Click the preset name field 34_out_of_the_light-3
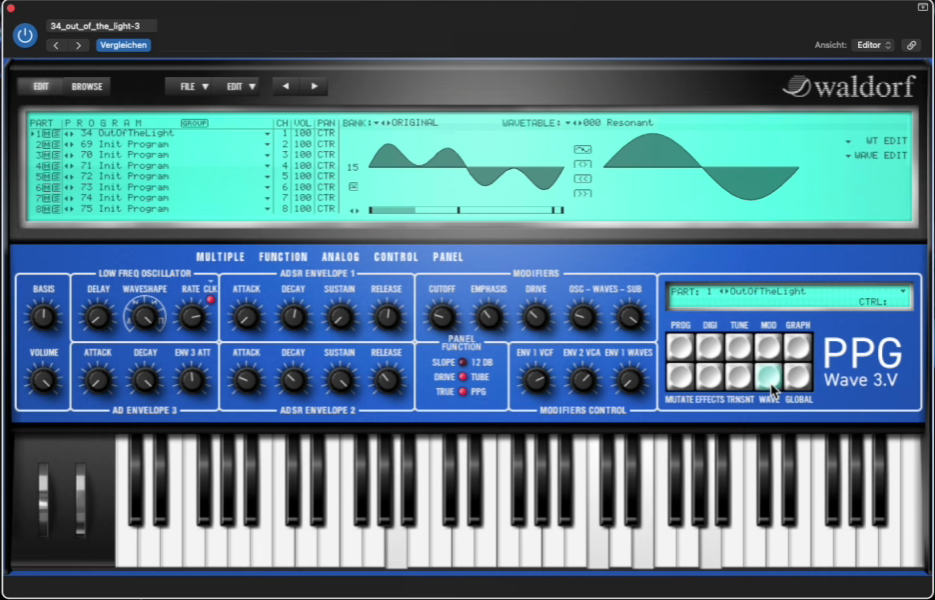 click(x=101, y=26)
